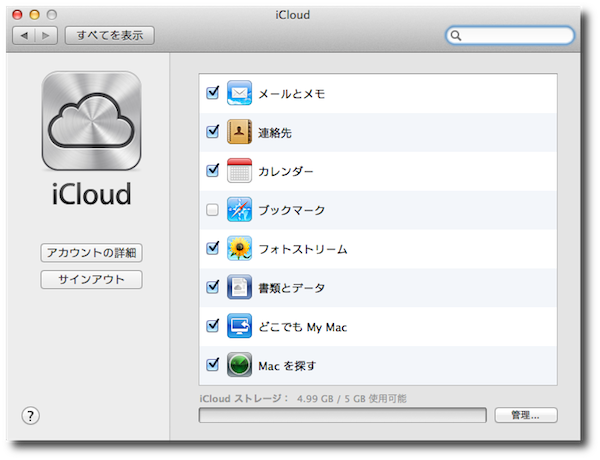Click the Back to My Mac icon
Screen dimensions: 600x460
pyautogui.click(x=239, y=326)
